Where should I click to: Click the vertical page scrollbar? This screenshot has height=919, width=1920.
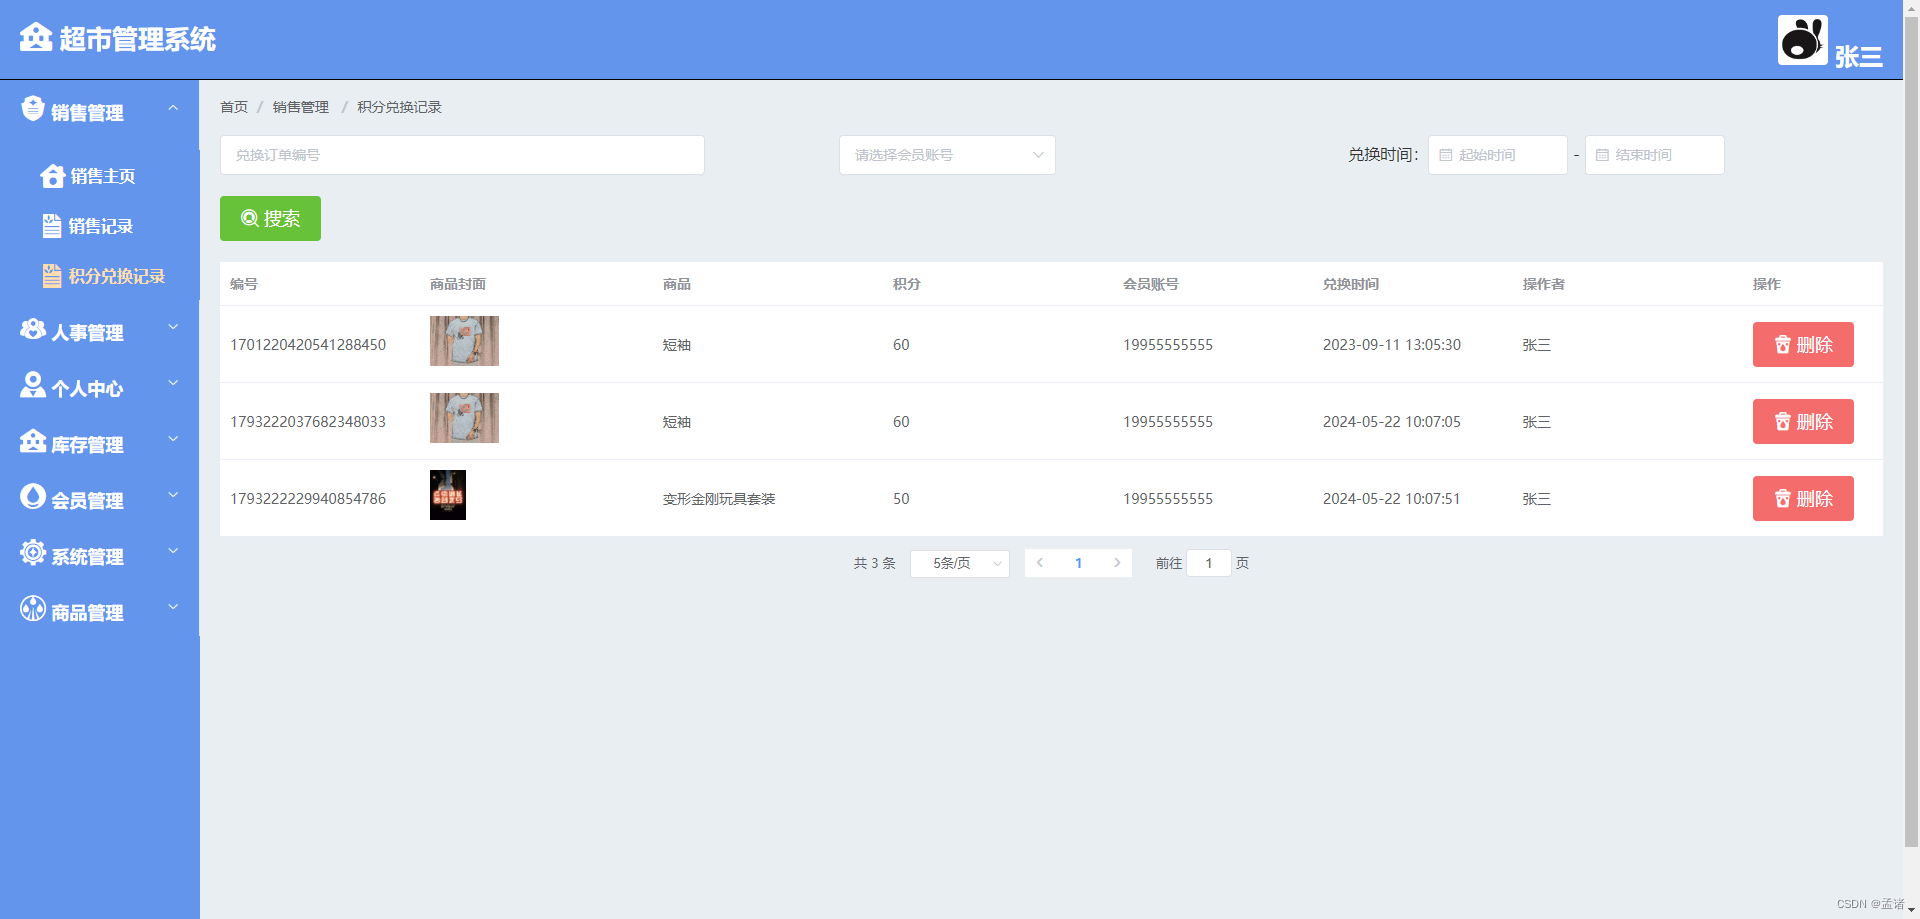point(1911,430)
